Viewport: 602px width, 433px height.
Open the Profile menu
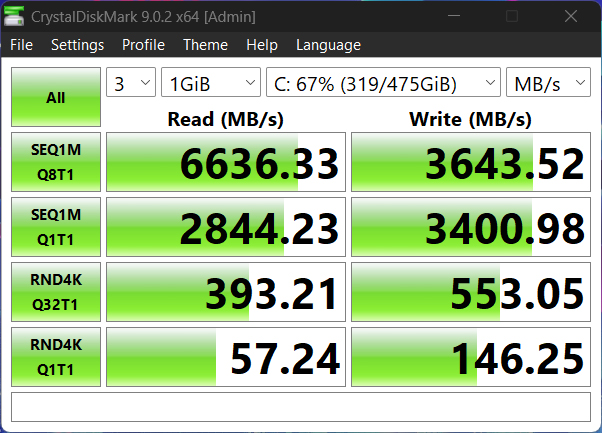143,45
